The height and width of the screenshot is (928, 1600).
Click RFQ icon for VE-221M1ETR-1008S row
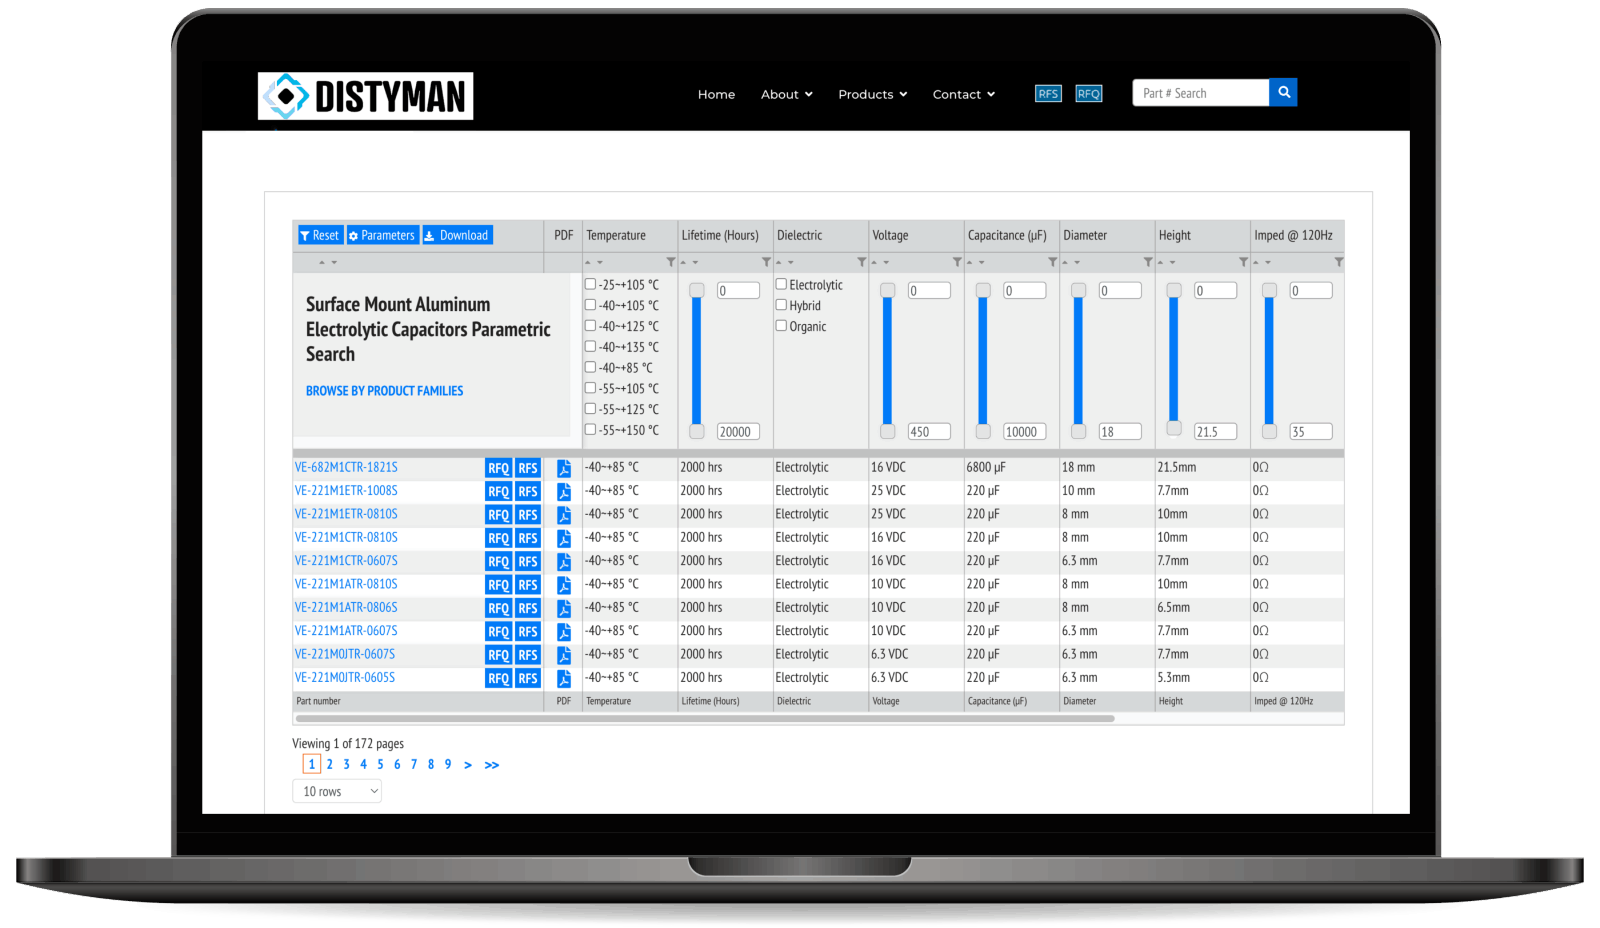pos(498,492)
